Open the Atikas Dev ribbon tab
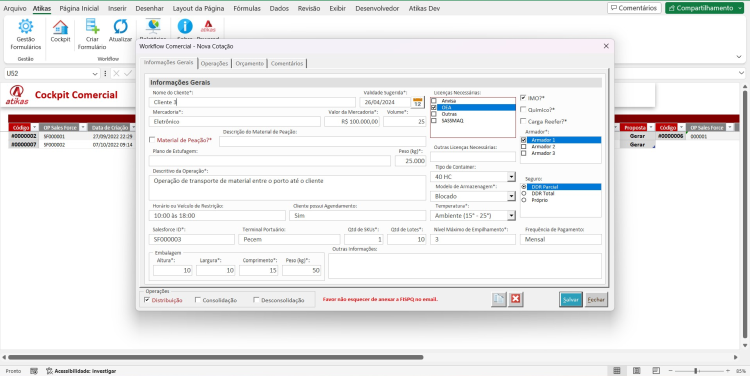 (x=424, y=8)
